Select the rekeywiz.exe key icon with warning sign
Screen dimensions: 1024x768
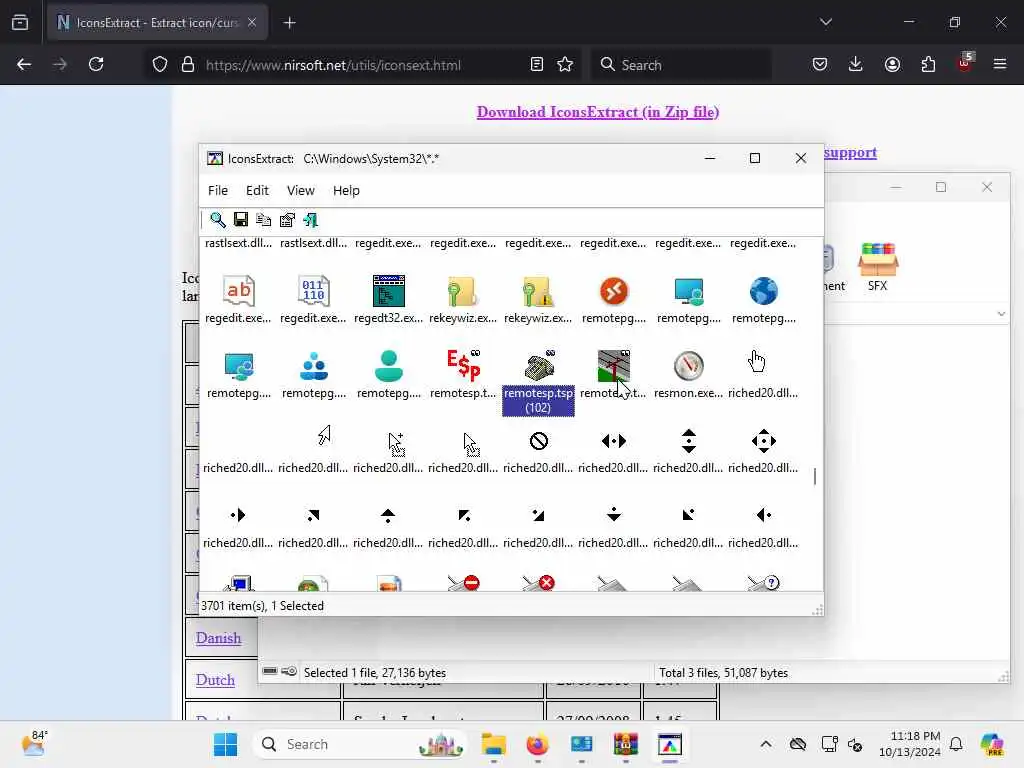click(538, 291)
